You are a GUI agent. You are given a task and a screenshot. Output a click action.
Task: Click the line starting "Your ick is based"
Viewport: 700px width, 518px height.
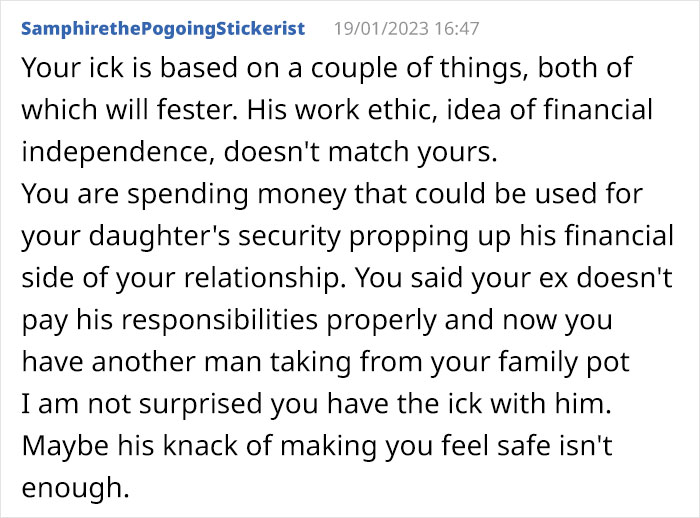326,68
